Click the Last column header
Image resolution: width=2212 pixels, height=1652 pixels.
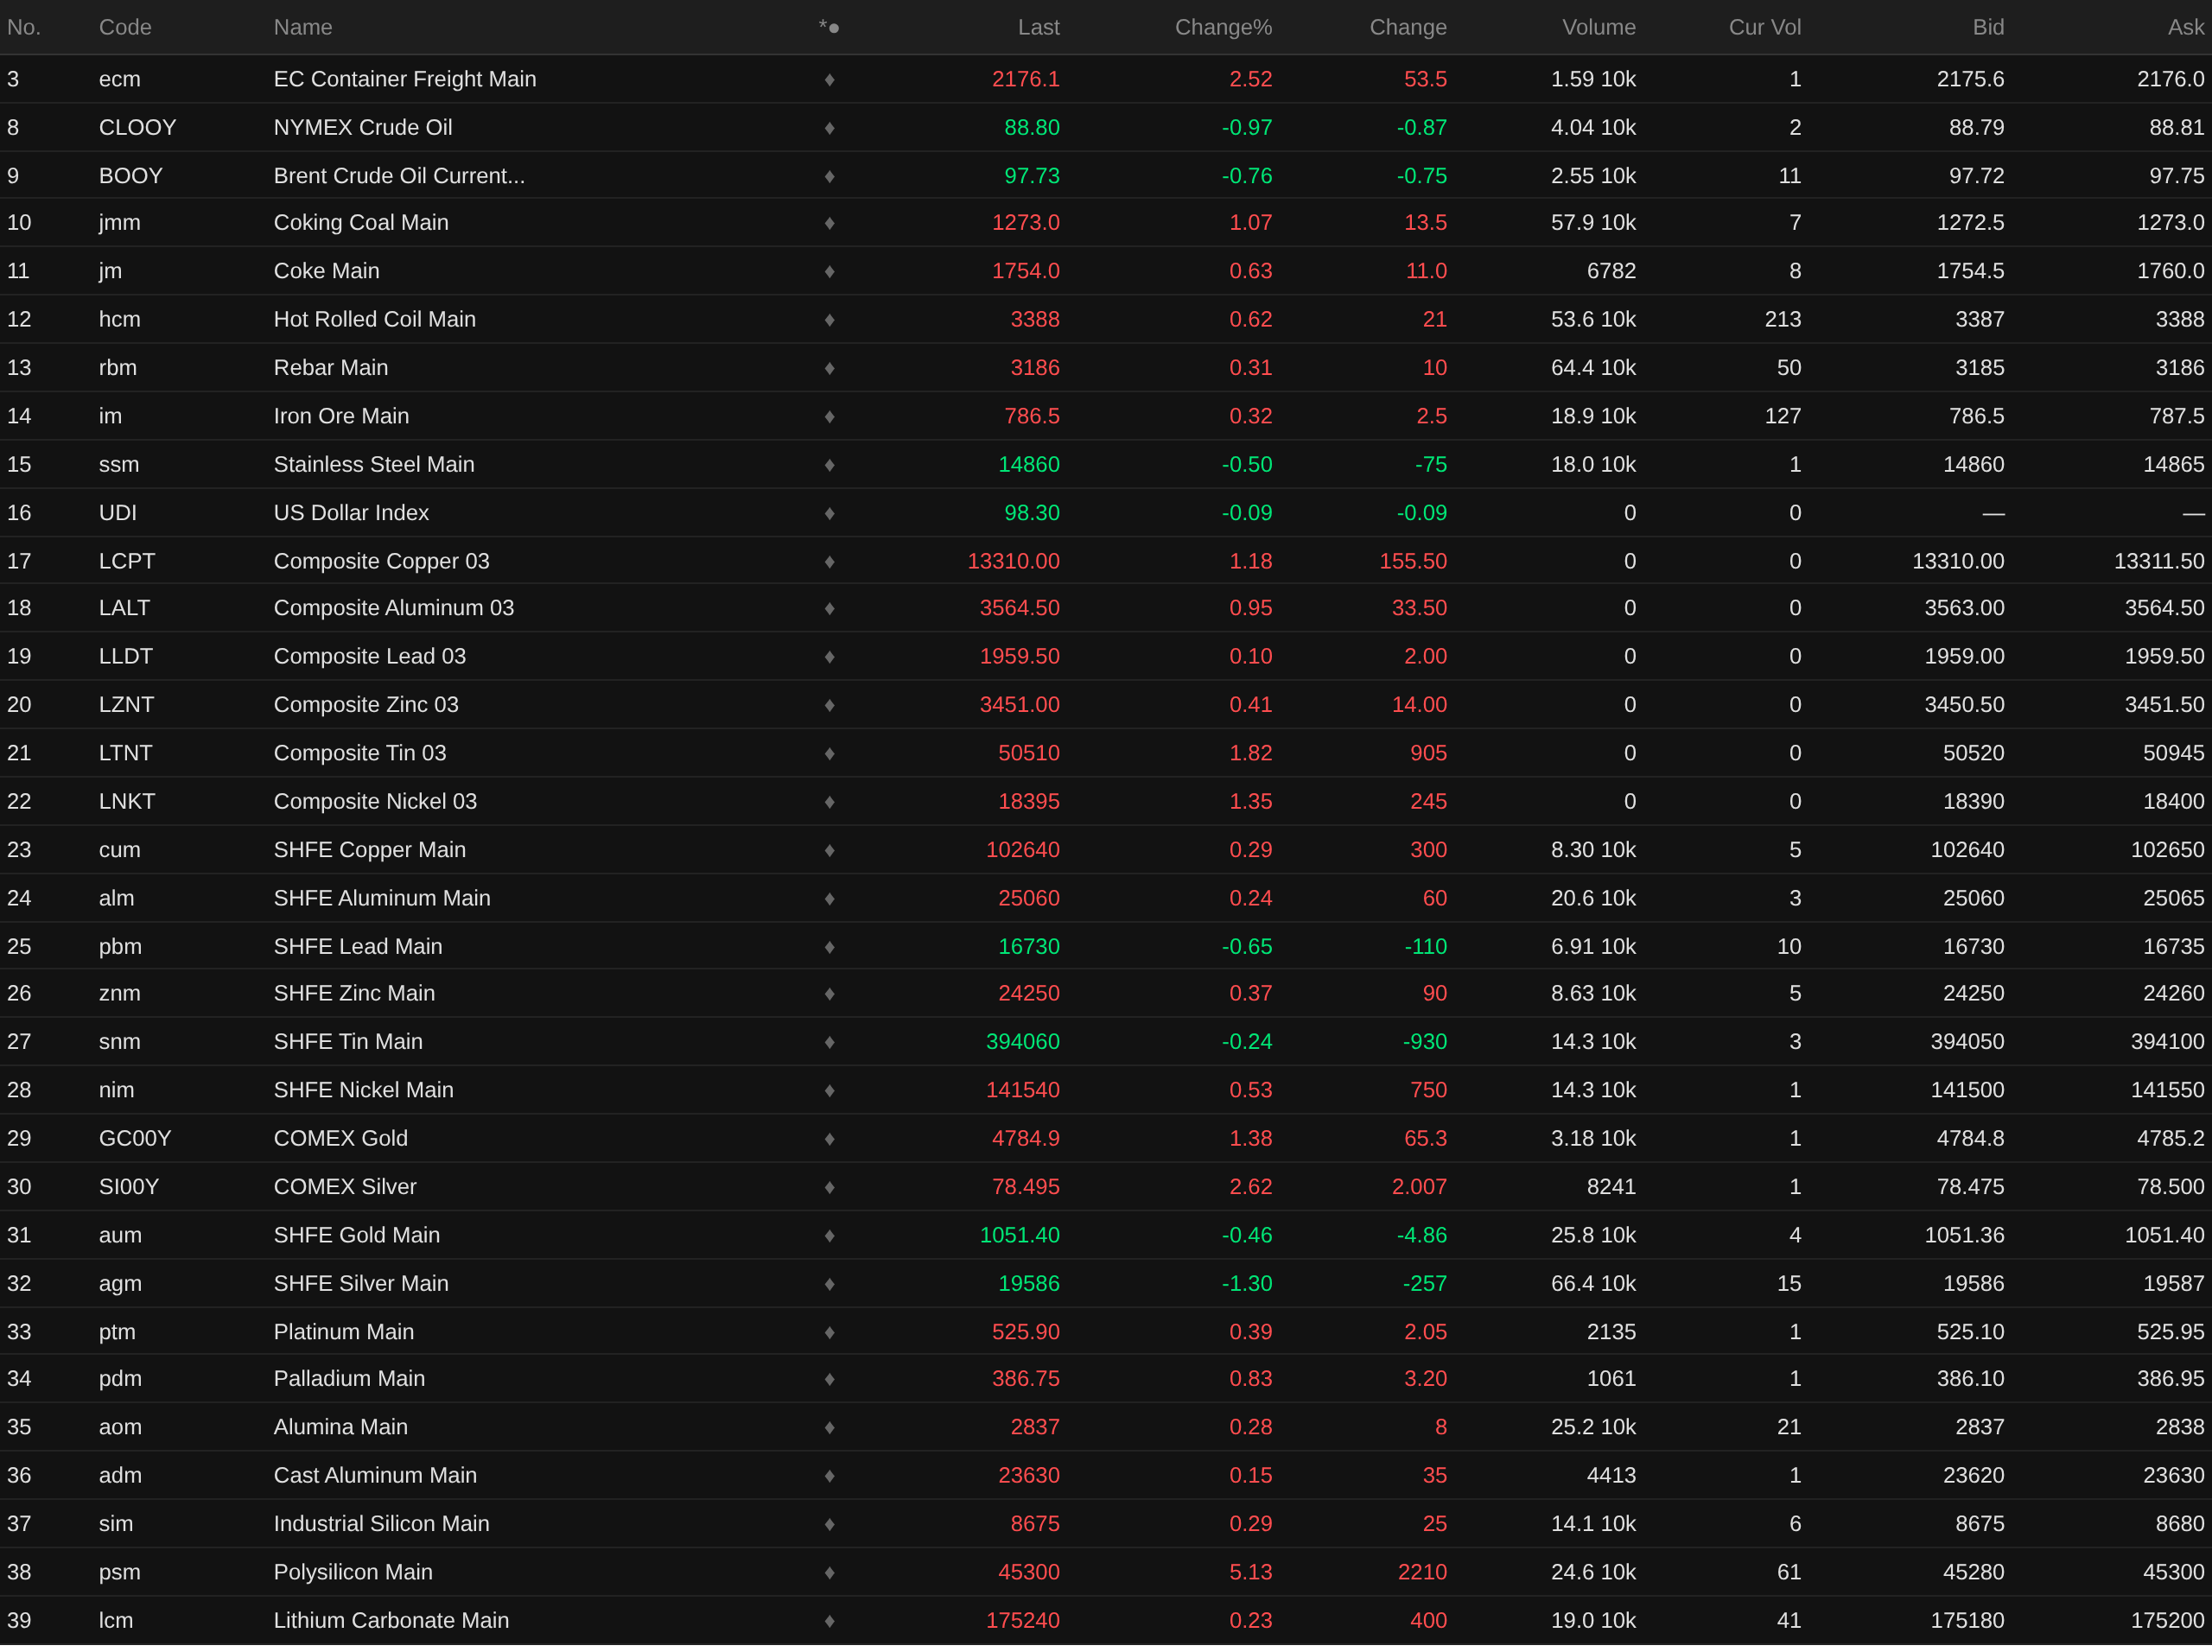pos(1038,27)
